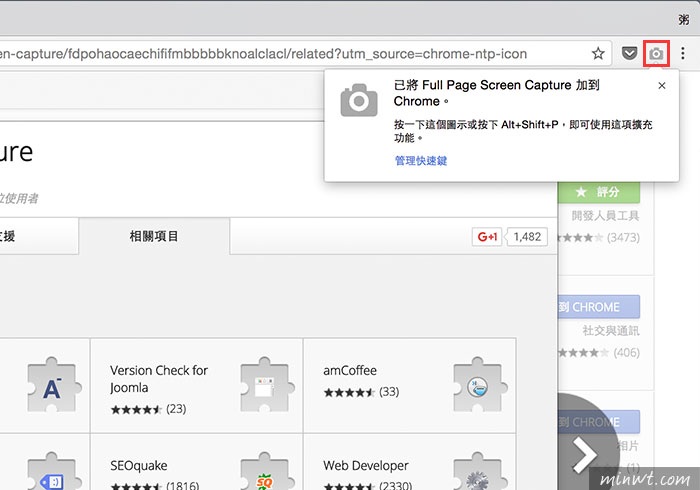The image size is (700, 490).
Task: Click the puzzle icon with letter A
Action: [54, 386]
